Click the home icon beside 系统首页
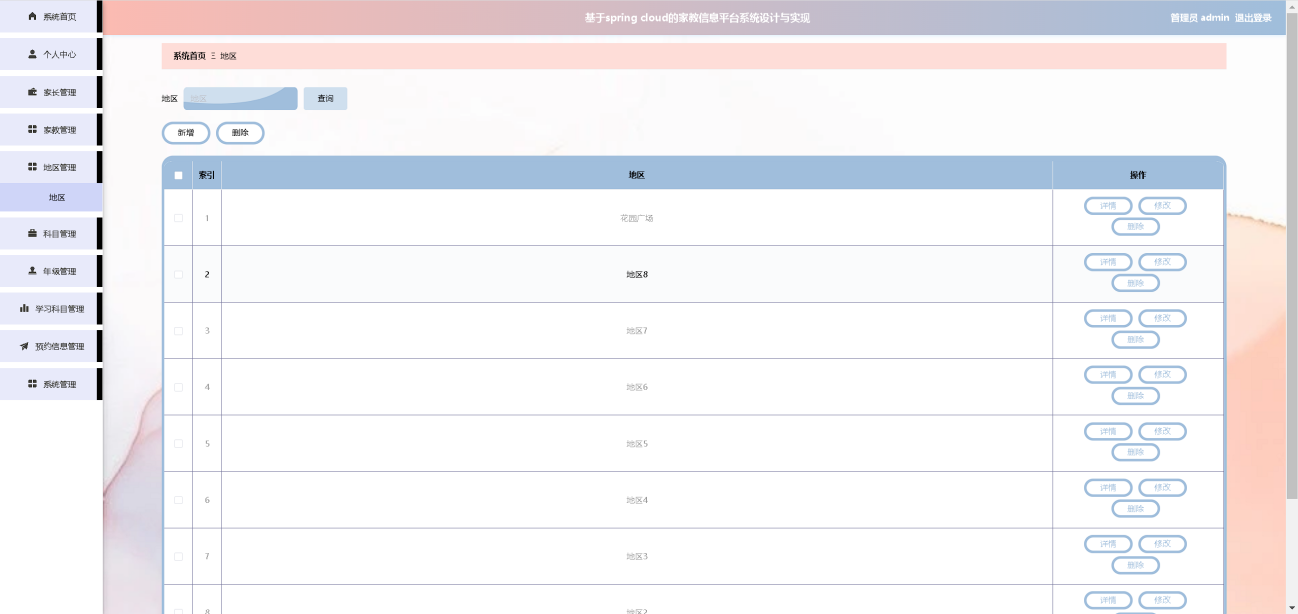The width and height of the screenshot is (1298, 614). point(32,17)
